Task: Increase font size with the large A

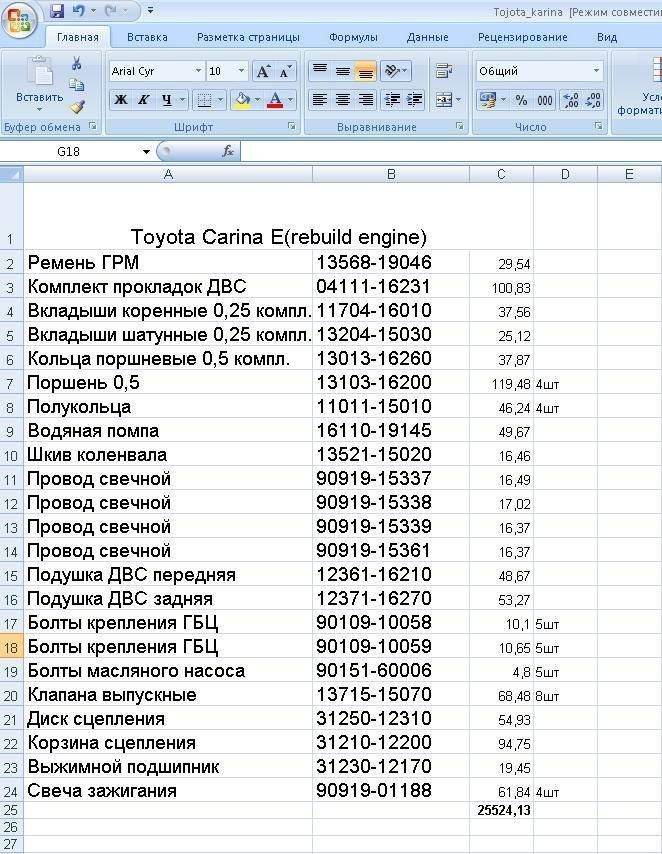Action: tap(263, 72)
